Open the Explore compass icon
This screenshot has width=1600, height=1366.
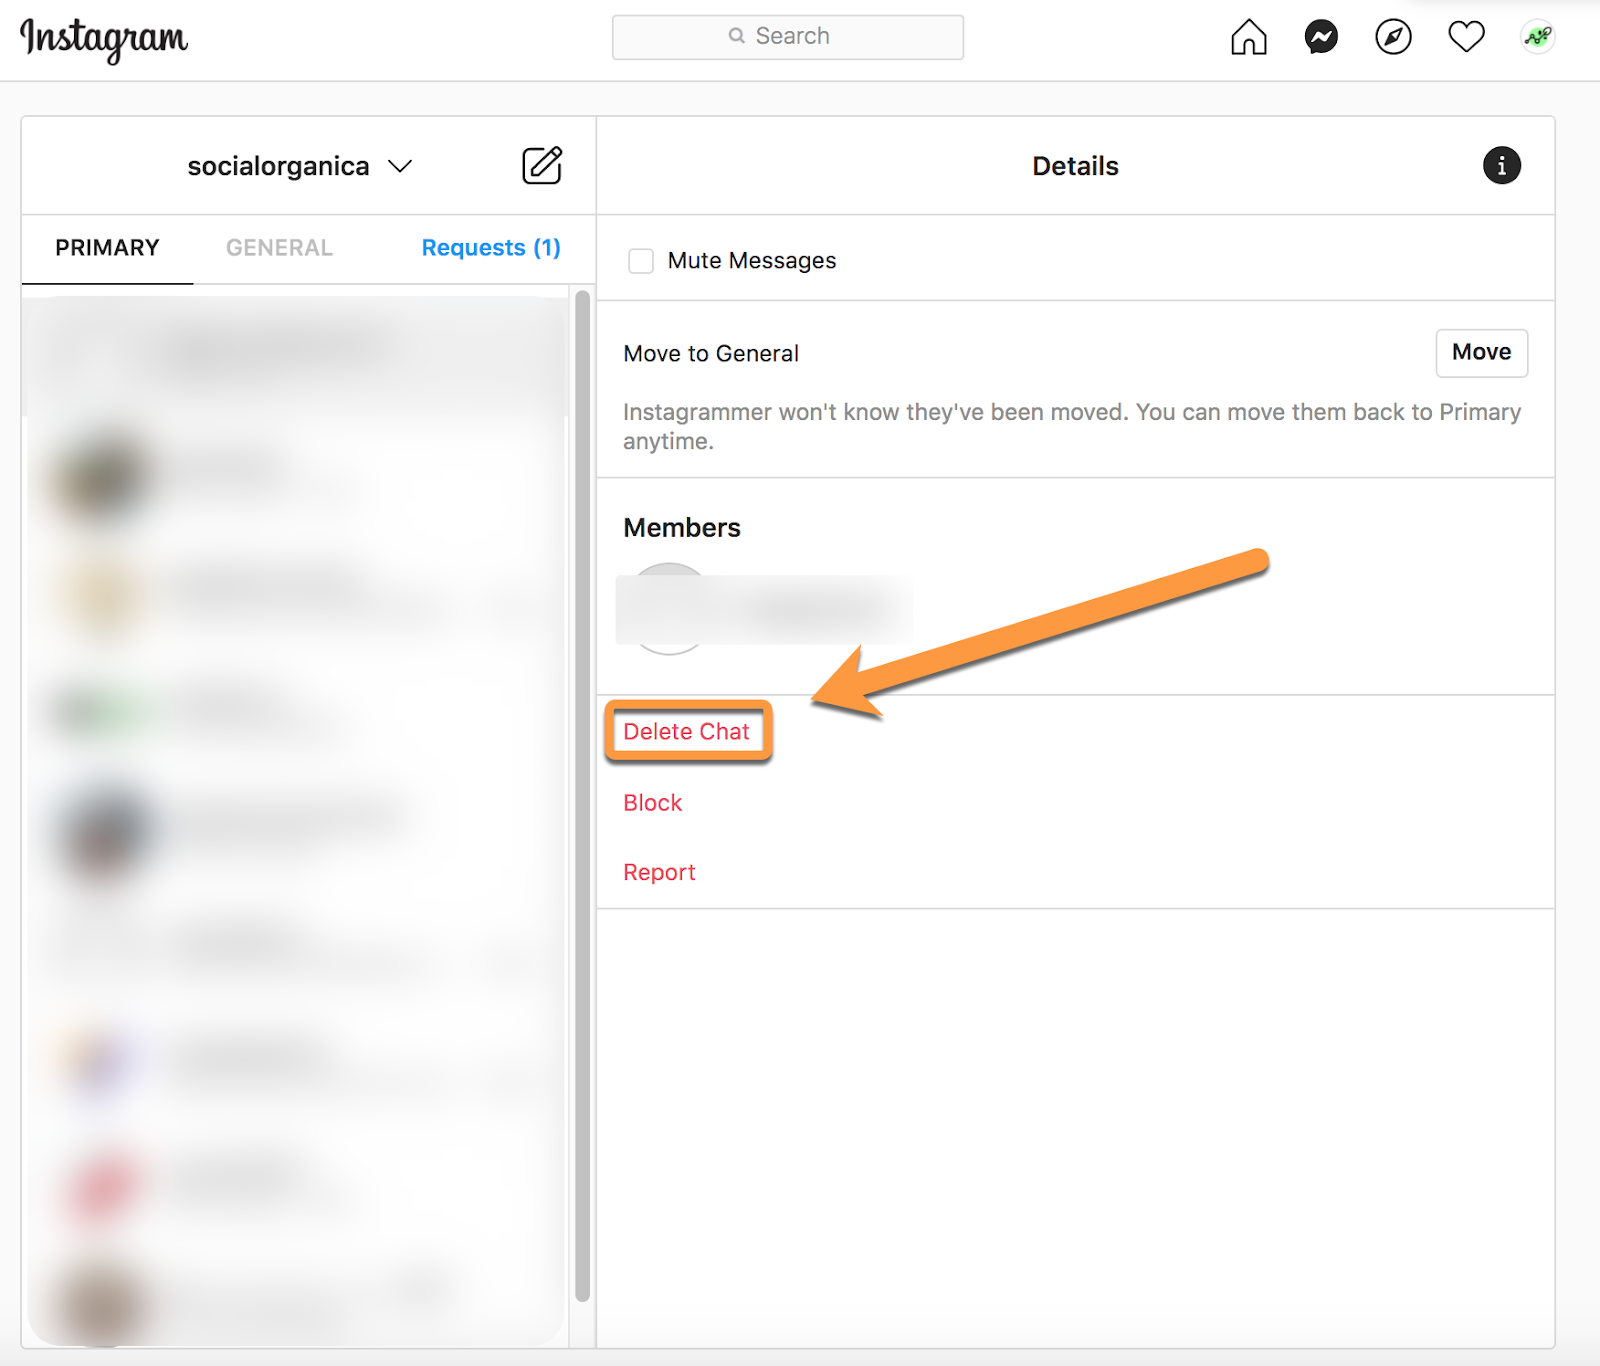coord(1393,38)
